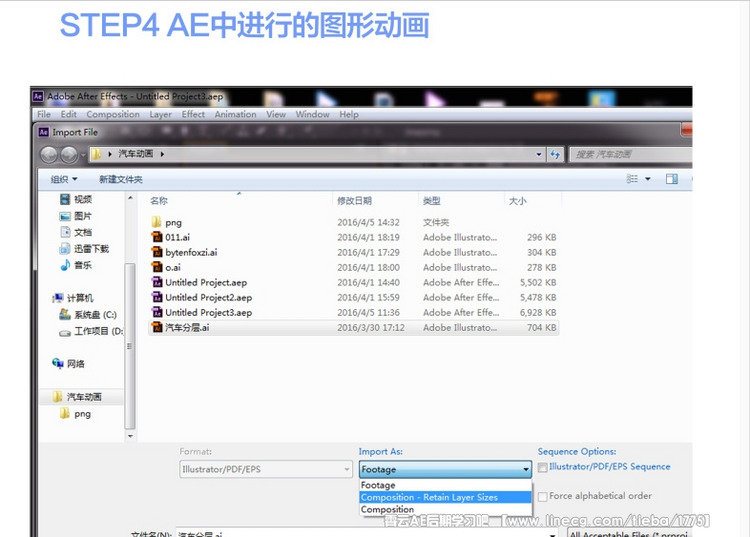Screen dimensions: 750x537
Task: Click the 搜索 汽车动画 search field
Action: tap(631, 154)
